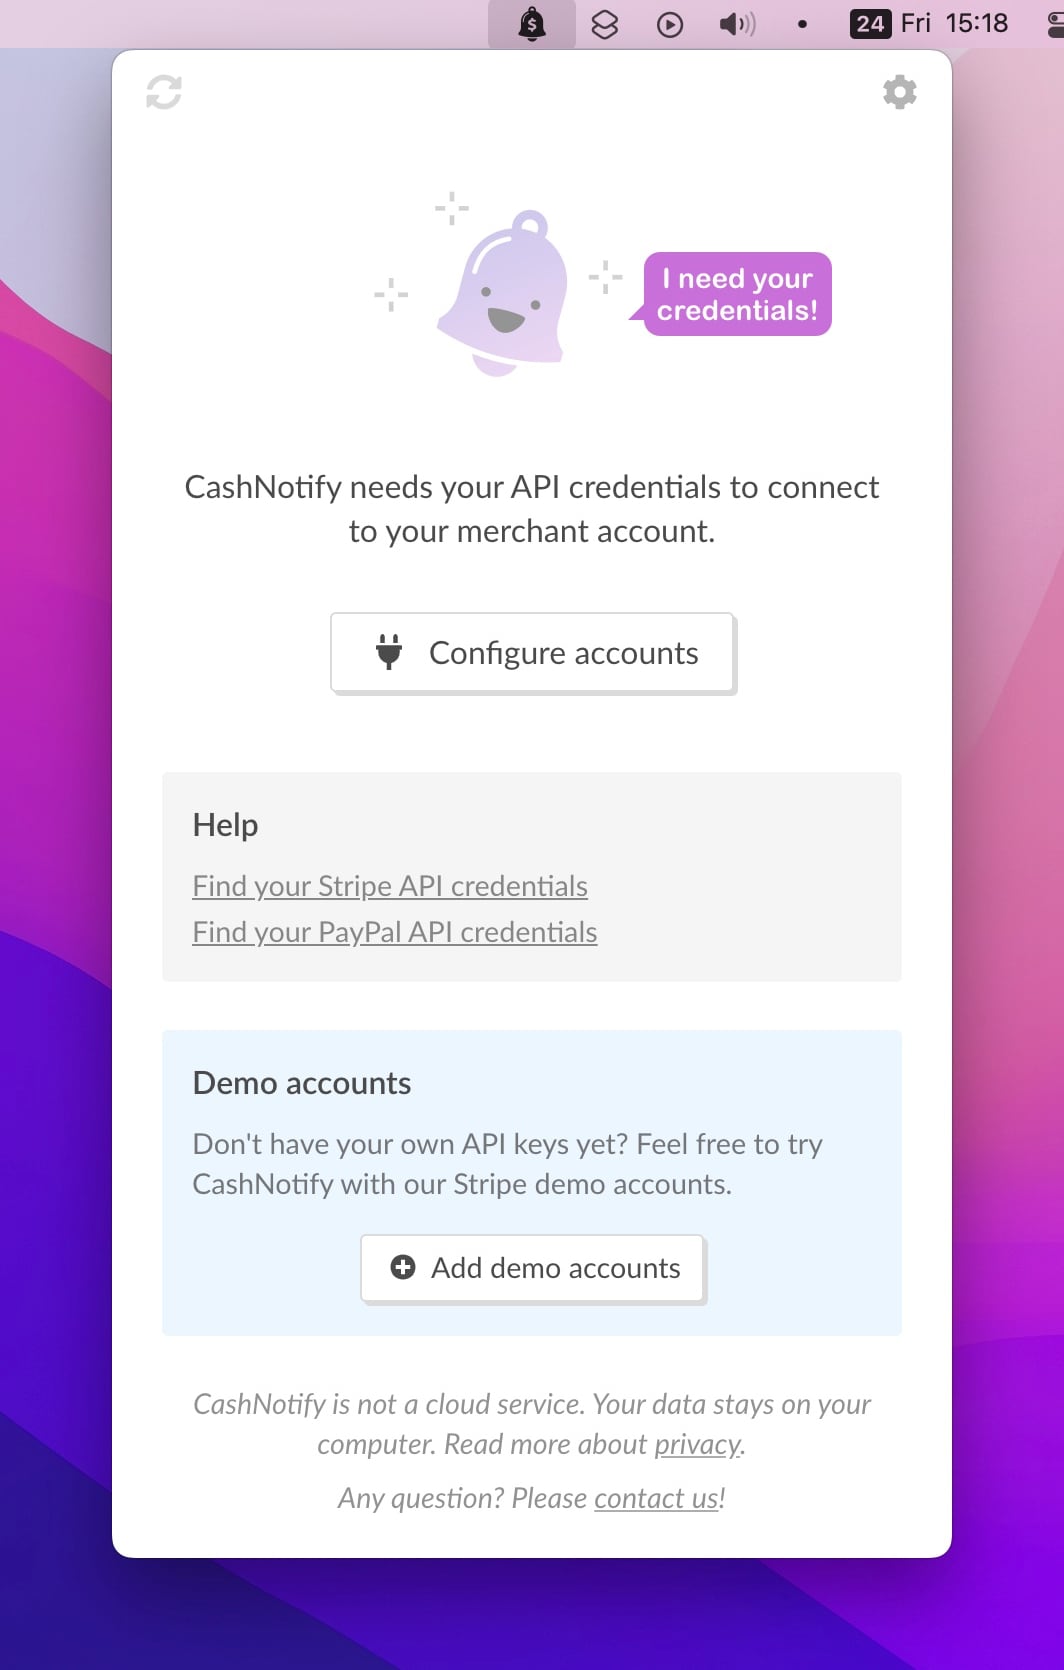Open the stacked layers menu bar icon
Image resolution: width=1064 pixels, height=1670 pixels.
pos(605,24)
